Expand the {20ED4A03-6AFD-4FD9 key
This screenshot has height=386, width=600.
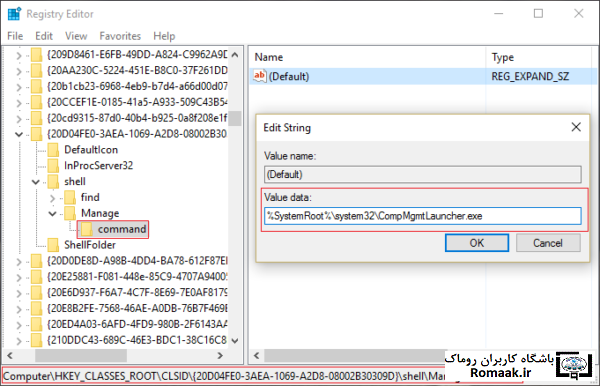tap(18, 325)
